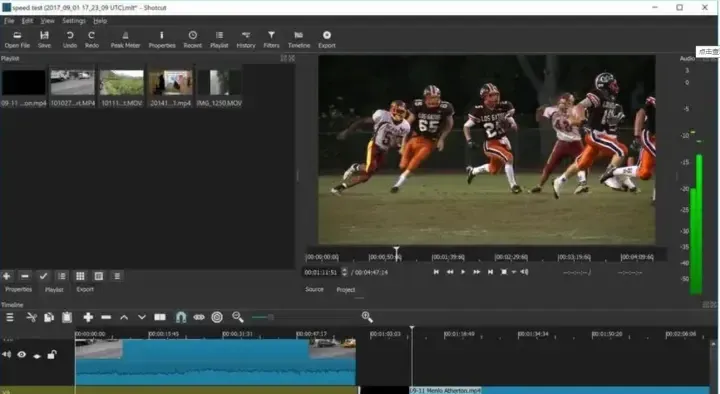This screenshot has height=394, width=720.
Task: Cut the selected timeline clip with the scissors
Action: pos(31,317)
